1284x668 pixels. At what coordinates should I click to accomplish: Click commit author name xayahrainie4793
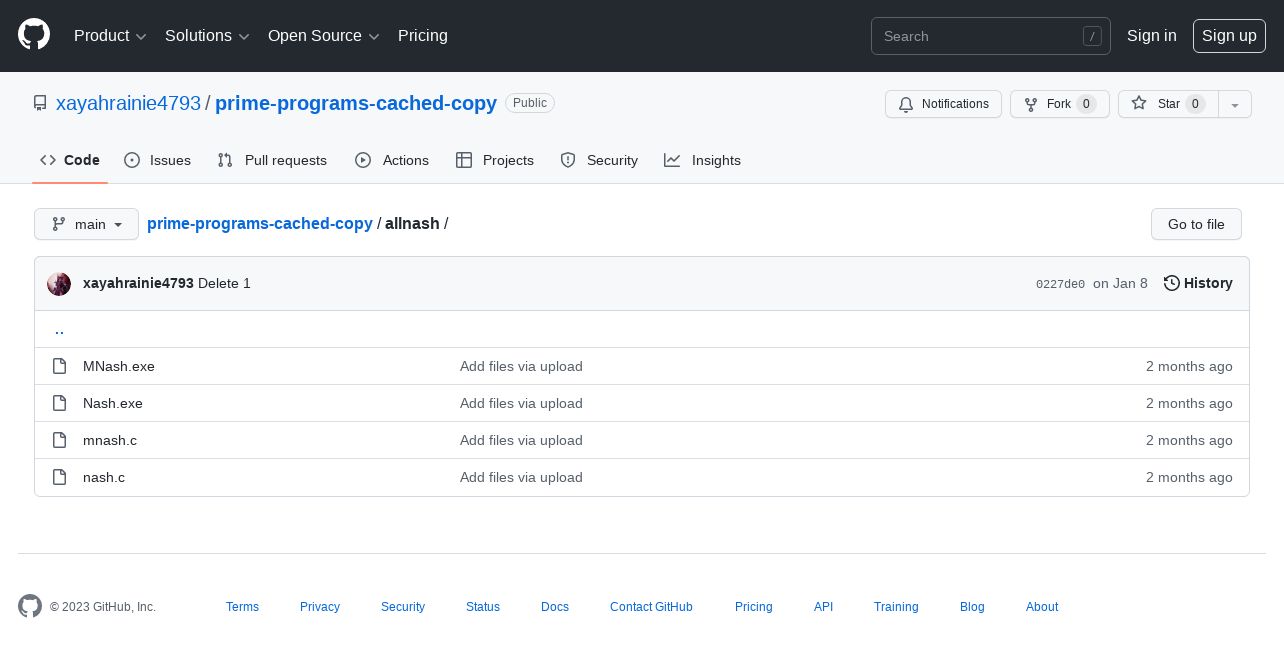(x=138, y=283)
